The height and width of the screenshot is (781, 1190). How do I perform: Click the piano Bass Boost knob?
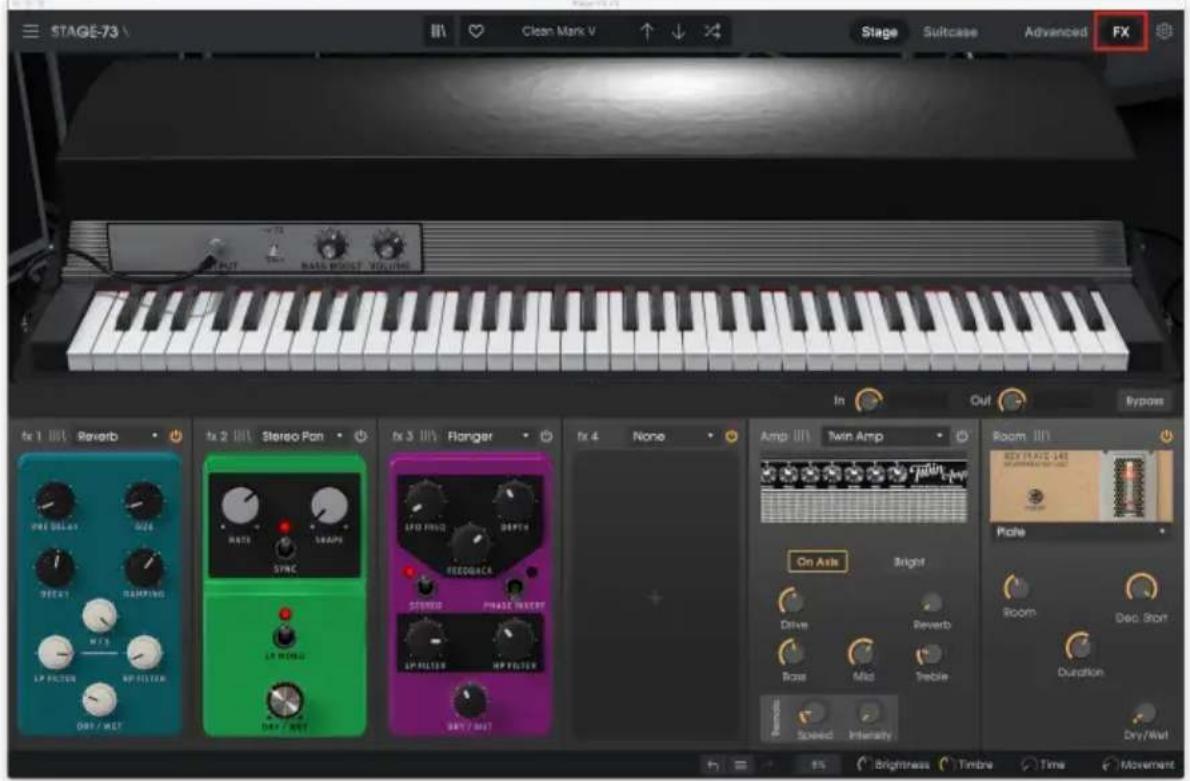pyautogui.click(x=331, y=245)
